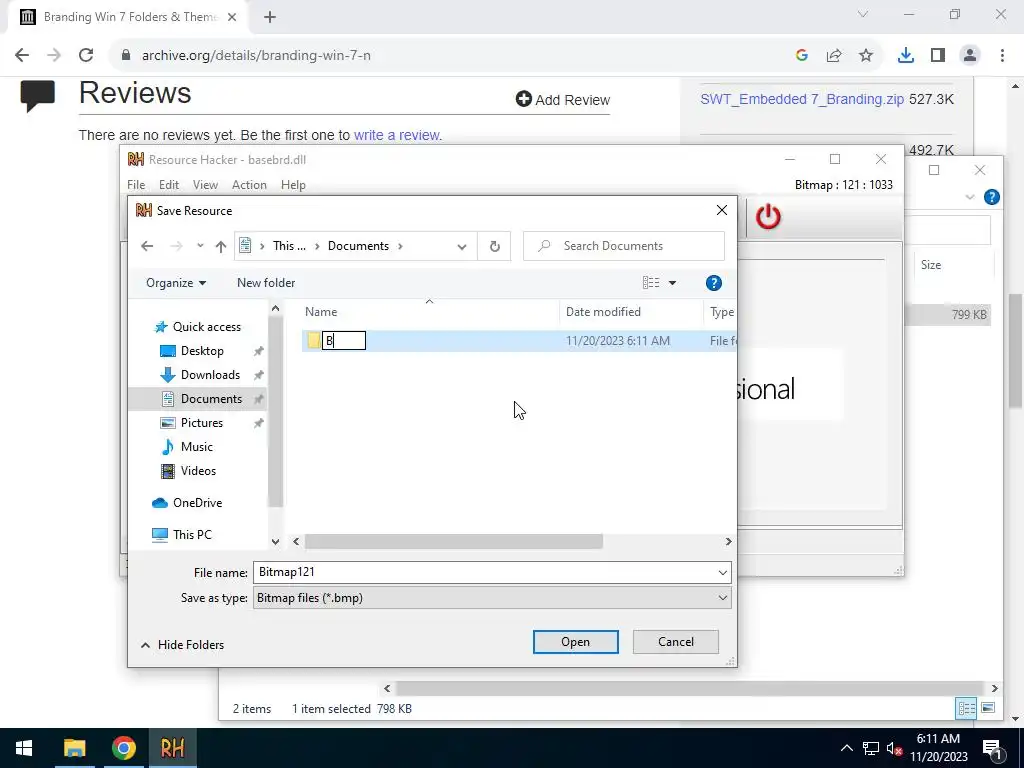Open the View menu in Resource Hacker
This screenshot has width=1024, height=768.
[205, 185]
